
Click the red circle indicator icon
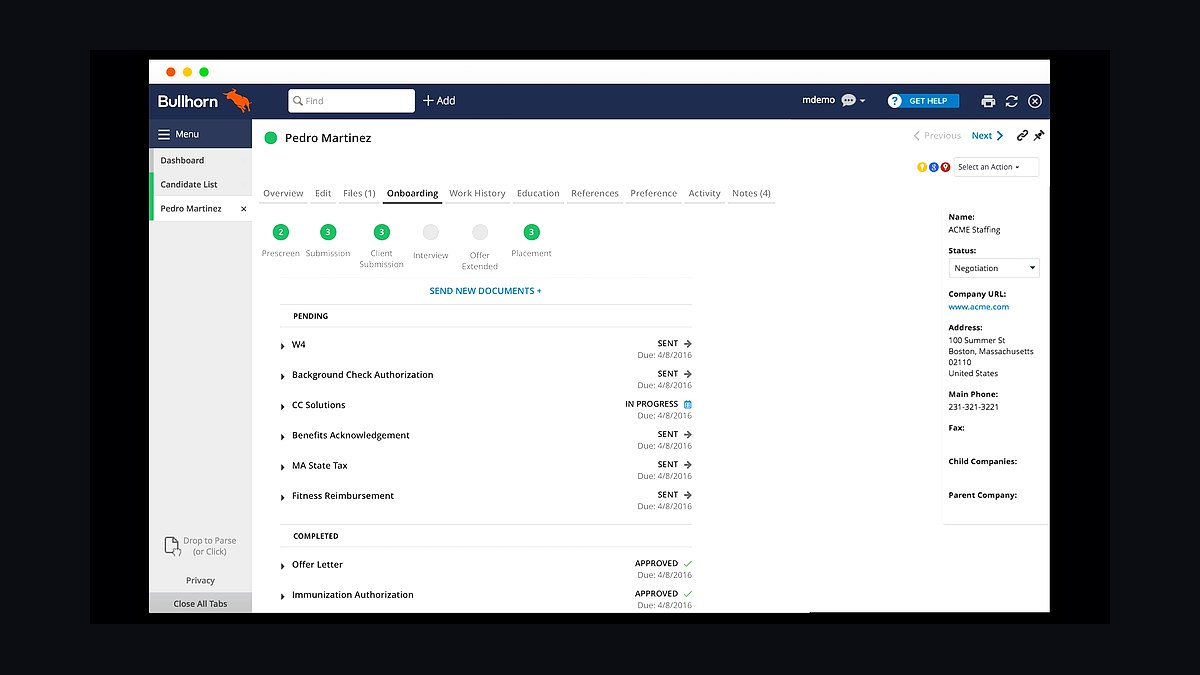(x=945, y=167)
